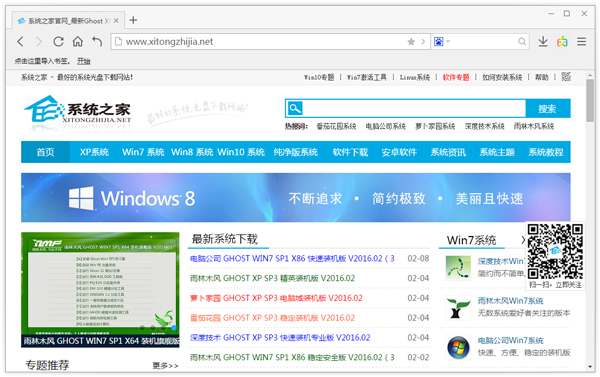This screenshot has width=600, height=377.
Task: Click the 雨林木风 GHOST WIN7 slideshow image
Action: (100, 289)
